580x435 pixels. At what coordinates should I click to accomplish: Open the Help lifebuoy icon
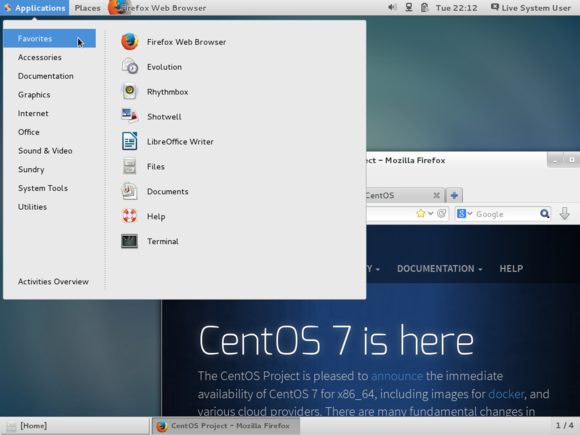click(x=129, y=216)
